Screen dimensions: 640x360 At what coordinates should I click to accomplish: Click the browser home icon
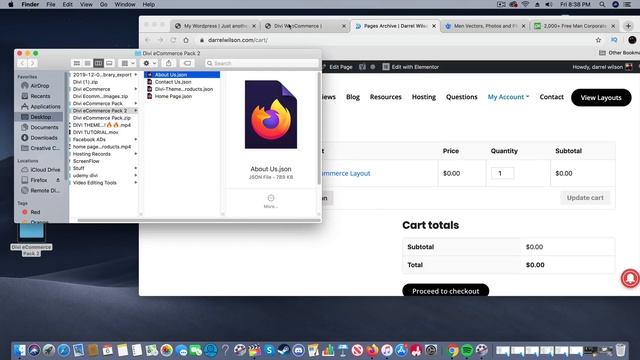[x=186, y=40]
